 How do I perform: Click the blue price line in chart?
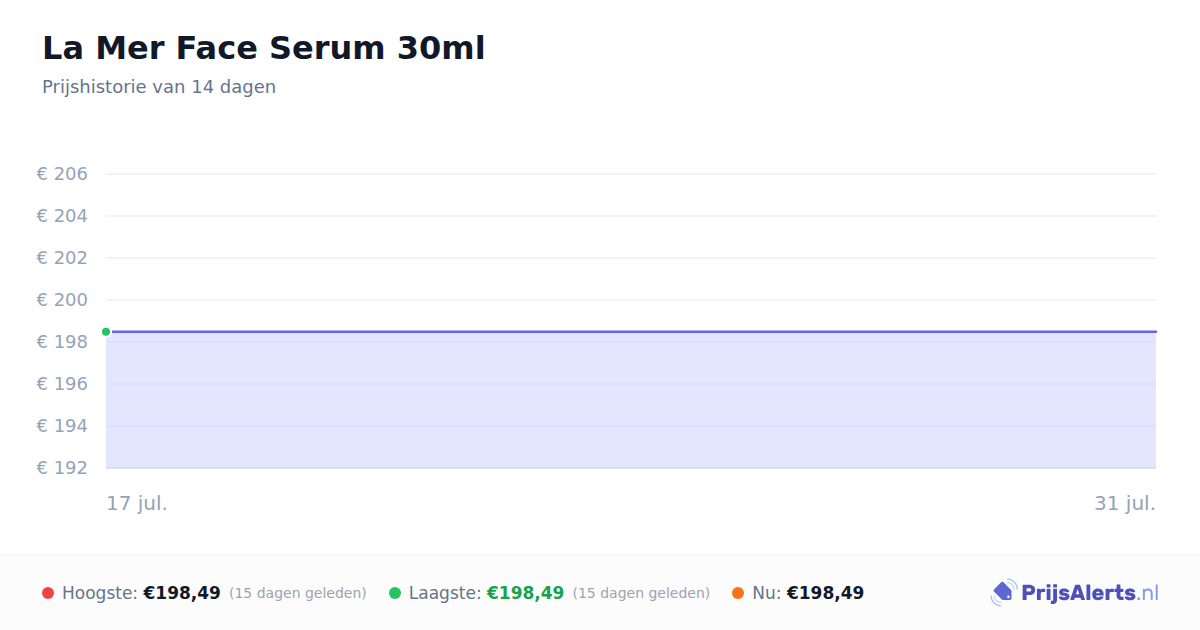coord(631,331)
